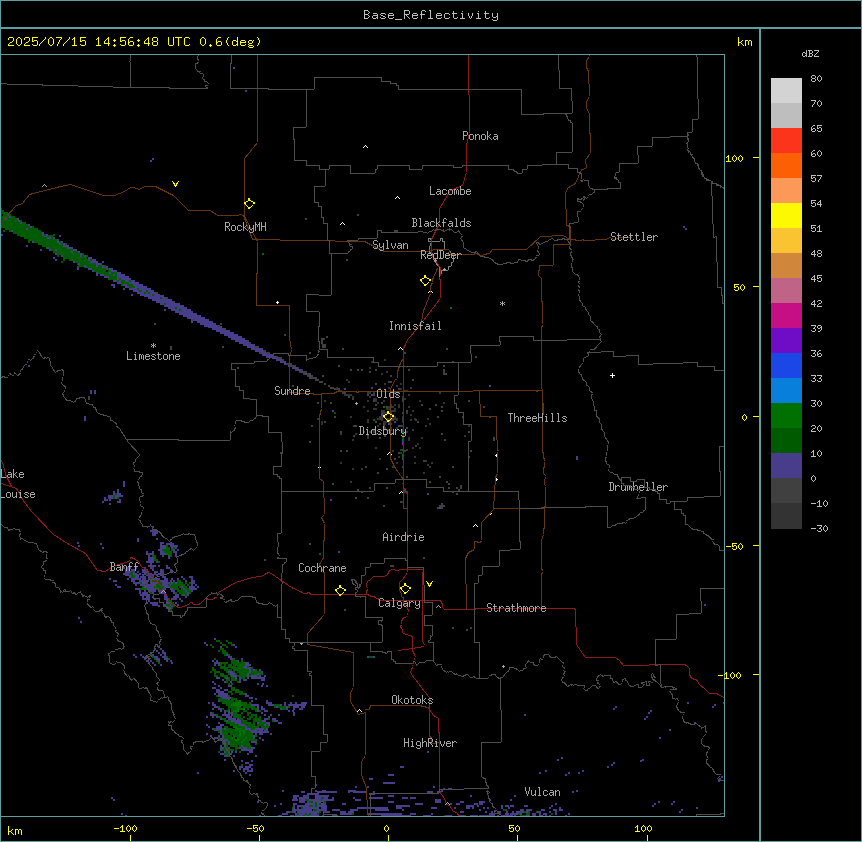
Task: Click the magenta 42 dBZ legend color
Action: pos(786,315)
